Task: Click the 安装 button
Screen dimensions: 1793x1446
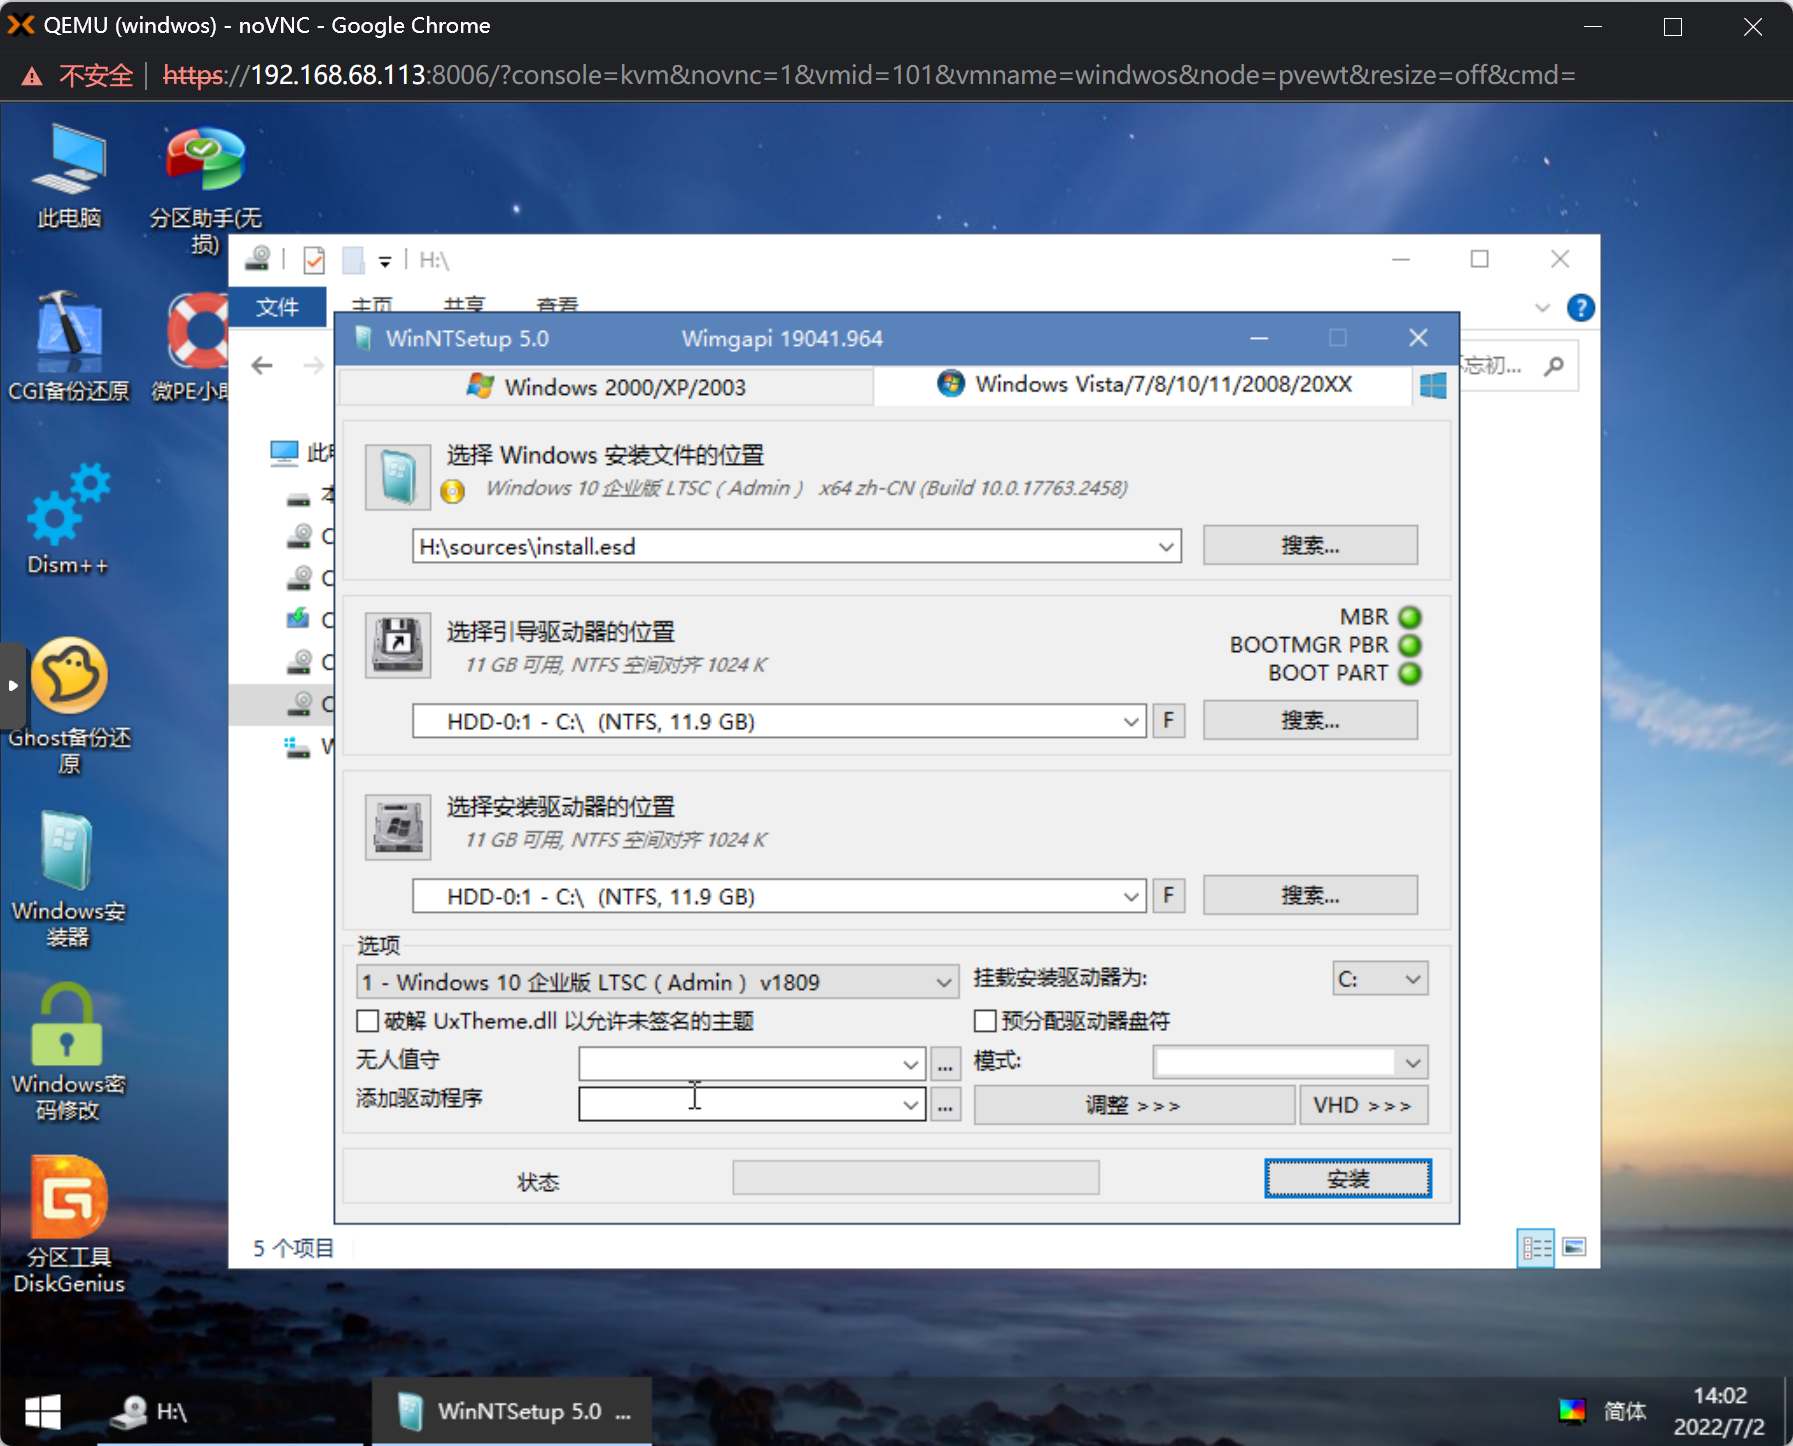Action: [x=1348, y=1179]
